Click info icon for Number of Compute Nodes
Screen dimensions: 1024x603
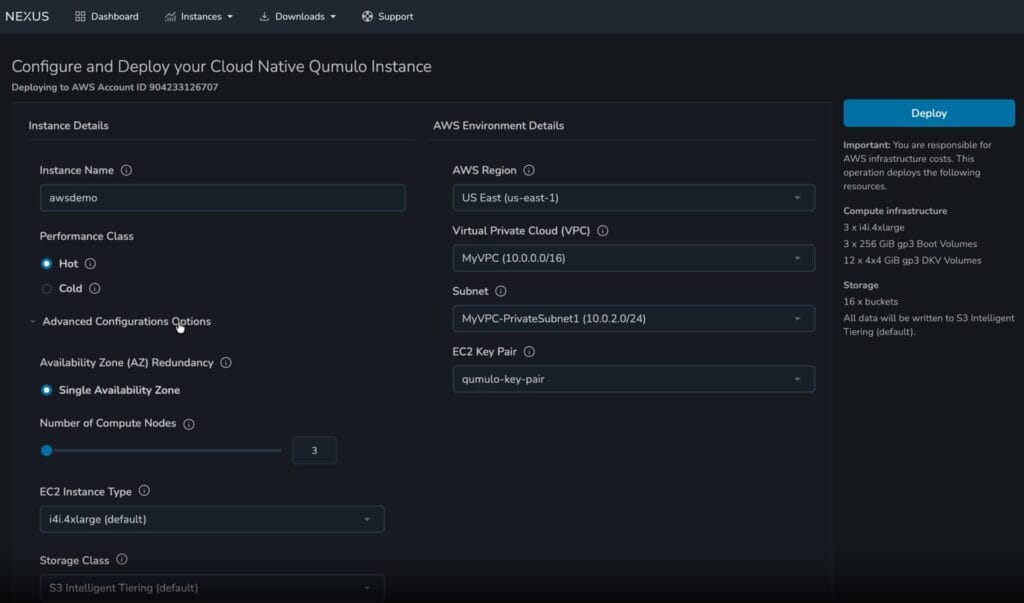point(189,424)
